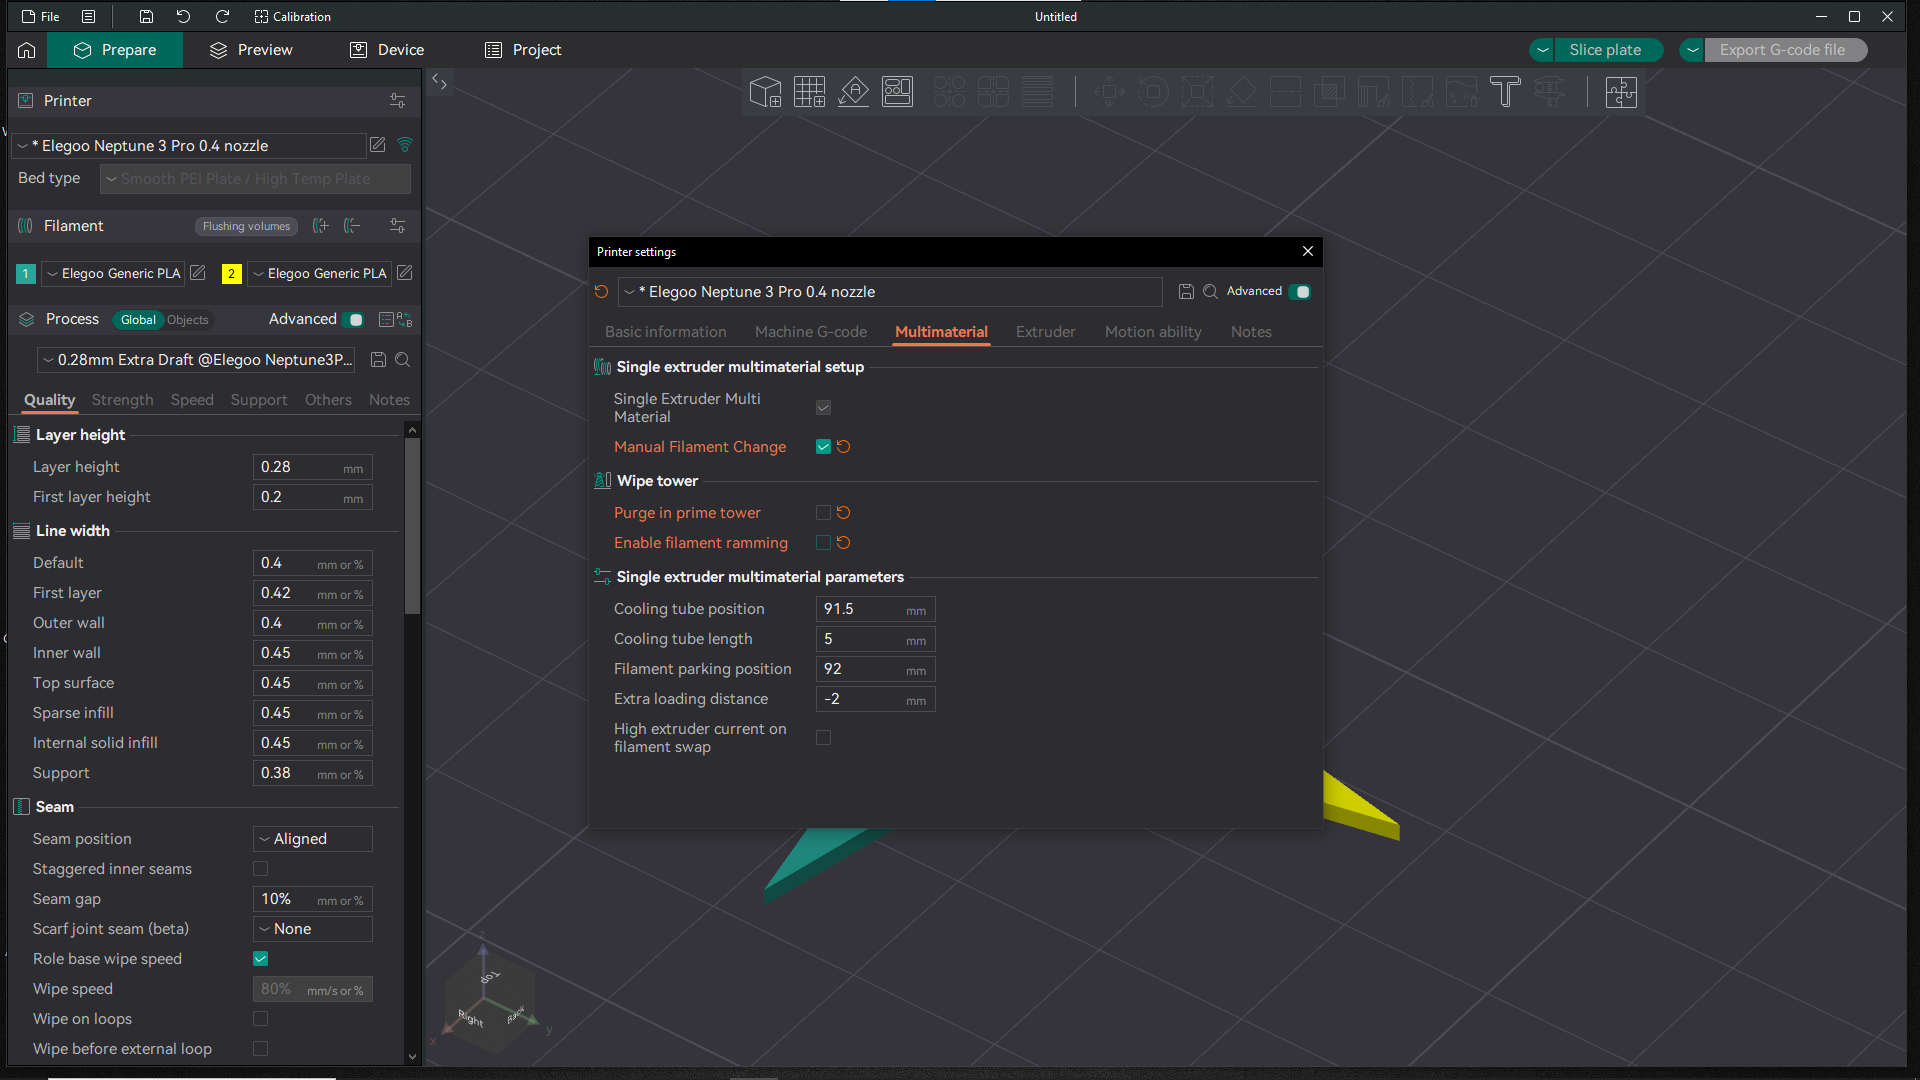Uncheck Role base wipe speed
Viewport: 1920px width, 1080px height.
pos(260,959)
